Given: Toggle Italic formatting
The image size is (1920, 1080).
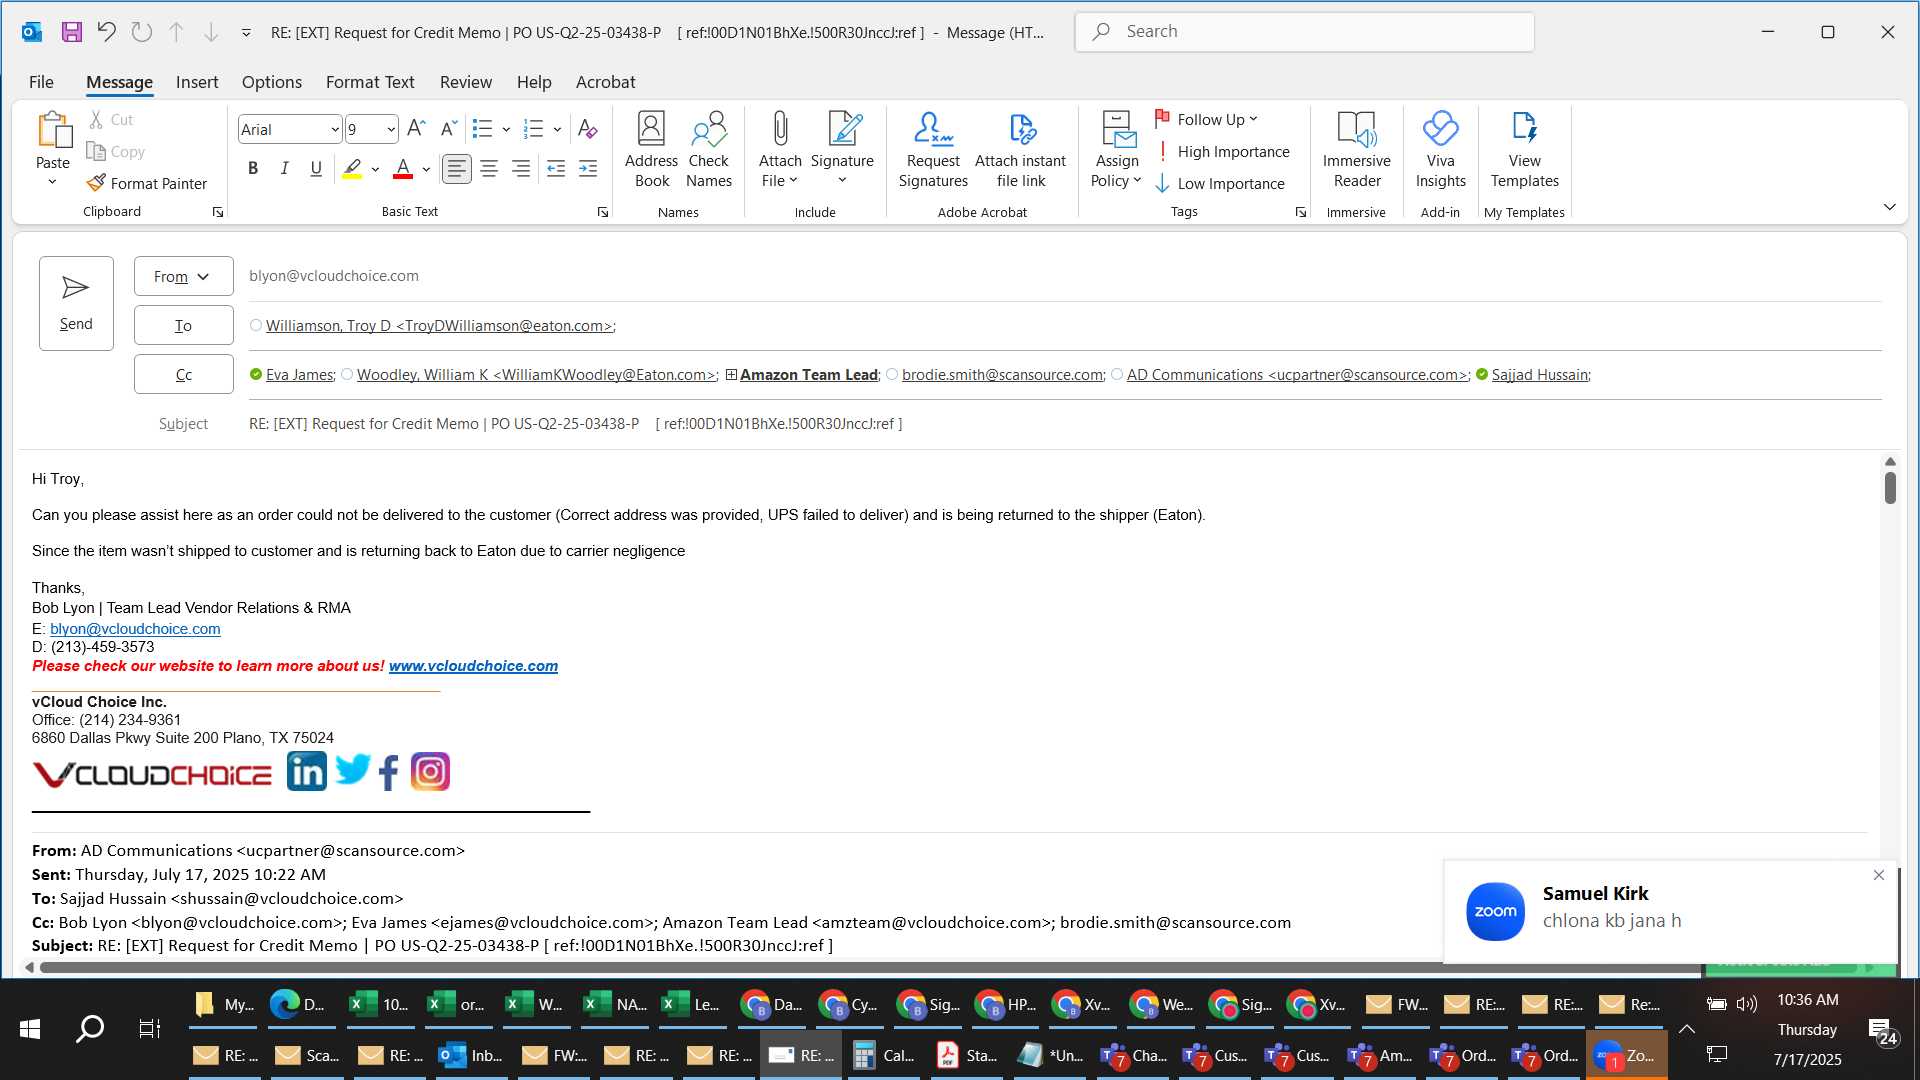Looking at the screenshot, I should pos(284,169).
